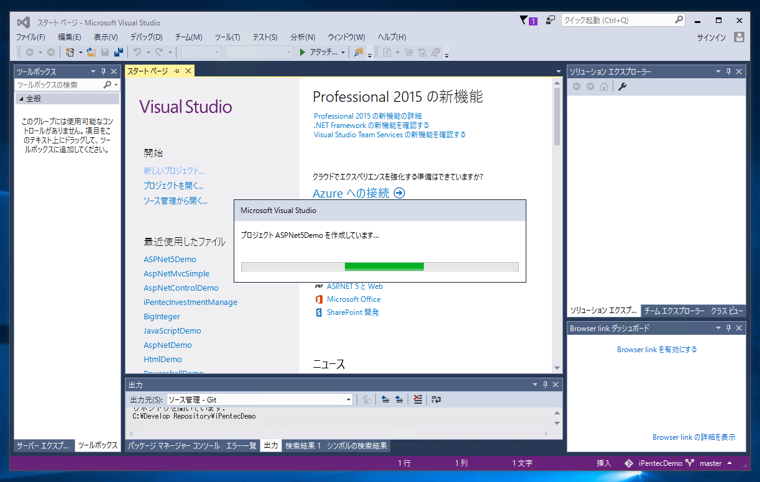Click go to next message output icon
Viewport: 760px width, 482px height.
(399, 399)
